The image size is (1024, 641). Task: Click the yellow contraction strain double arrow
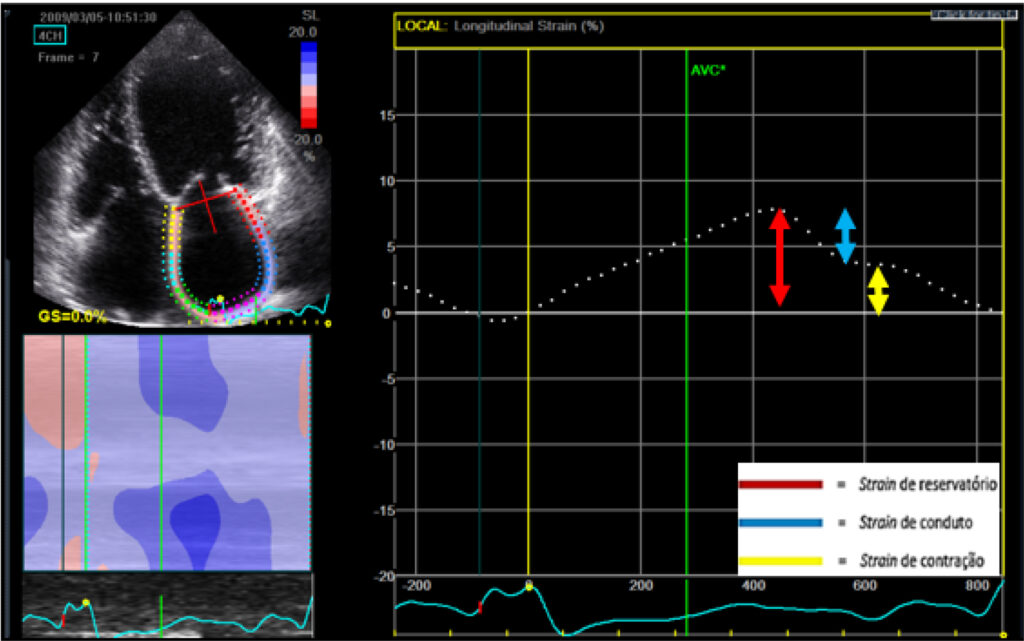[877, 291]
